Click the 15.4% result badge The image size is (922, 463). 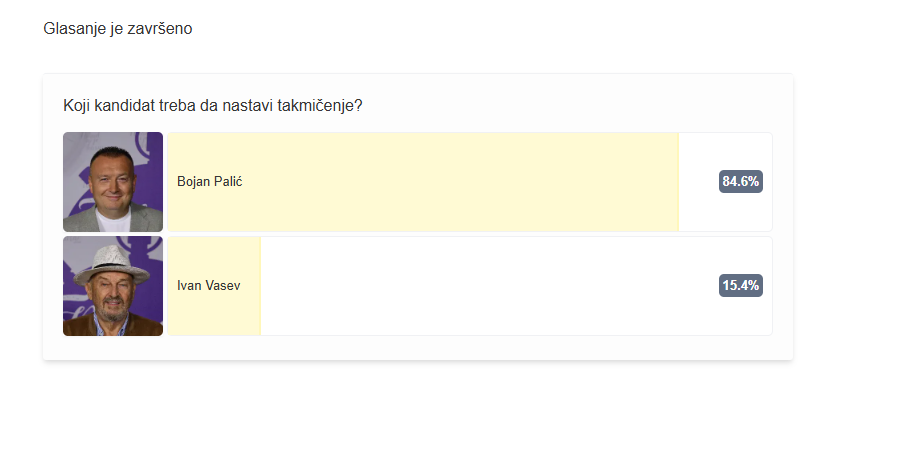740,285
